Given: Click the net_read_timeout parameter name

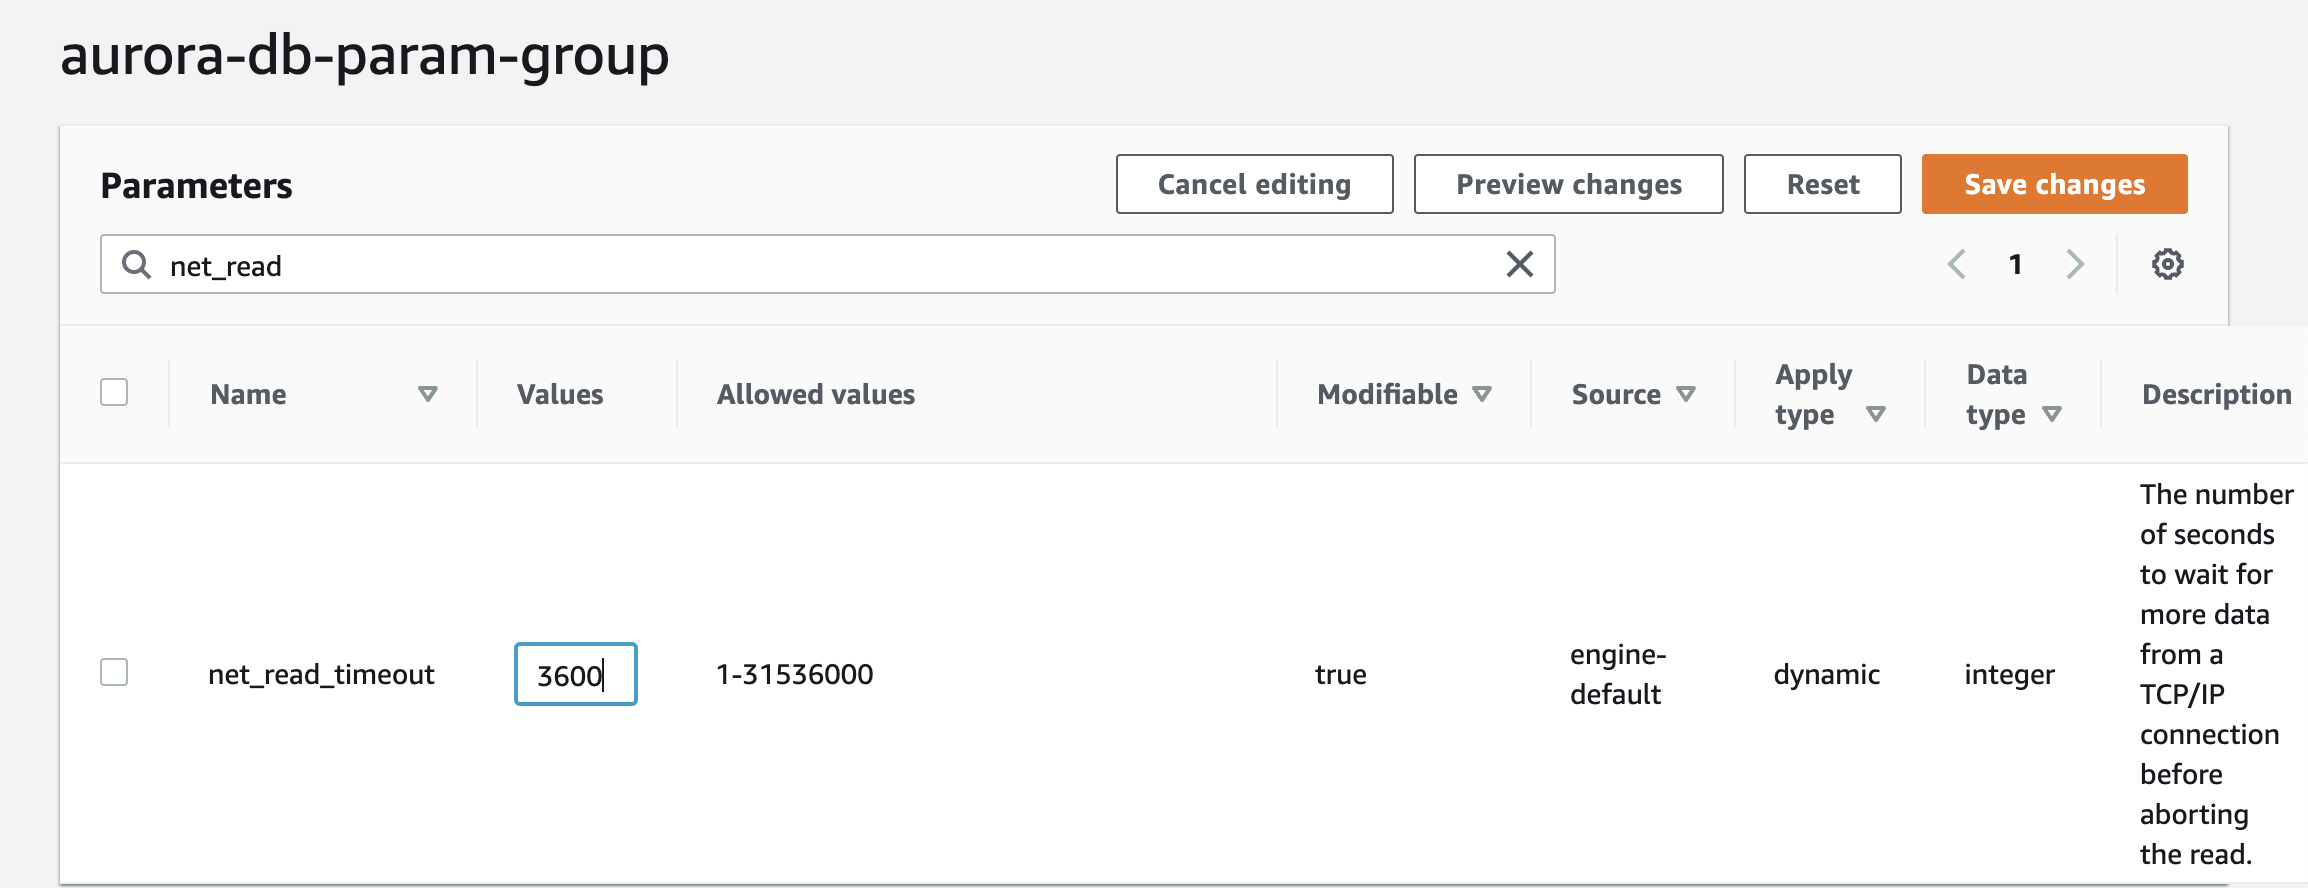Looking at the screenshot, I should coord(321,675).
